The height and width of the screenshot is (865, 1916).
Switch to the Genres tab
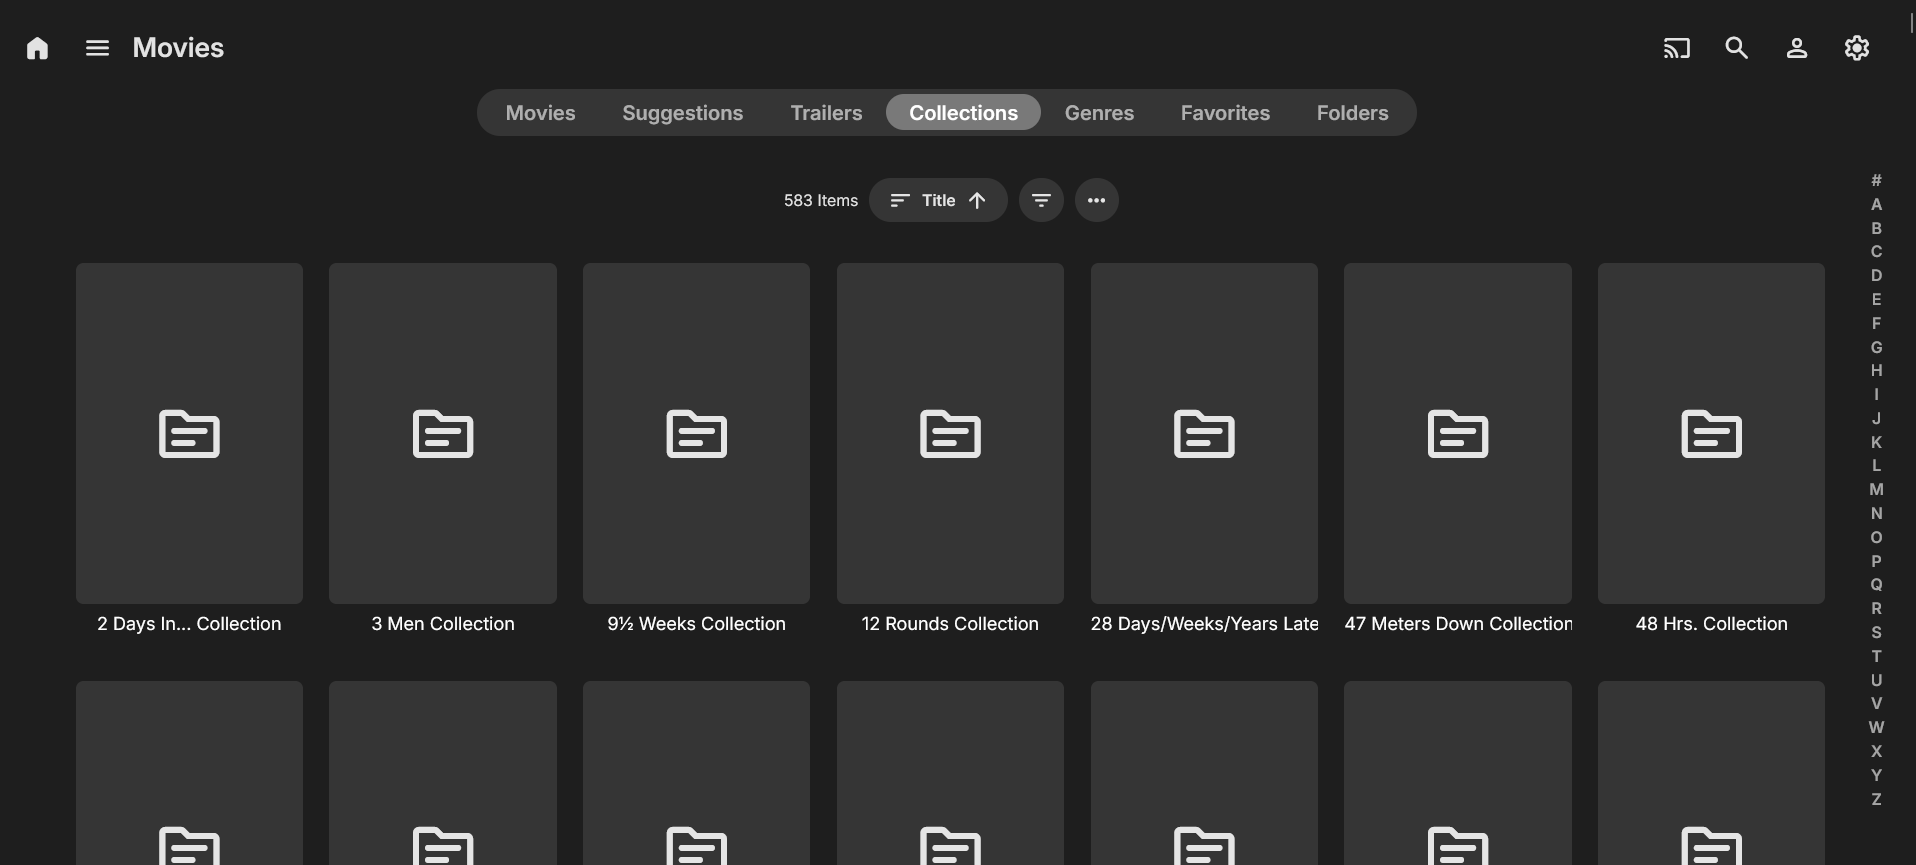coord(1099,113)
